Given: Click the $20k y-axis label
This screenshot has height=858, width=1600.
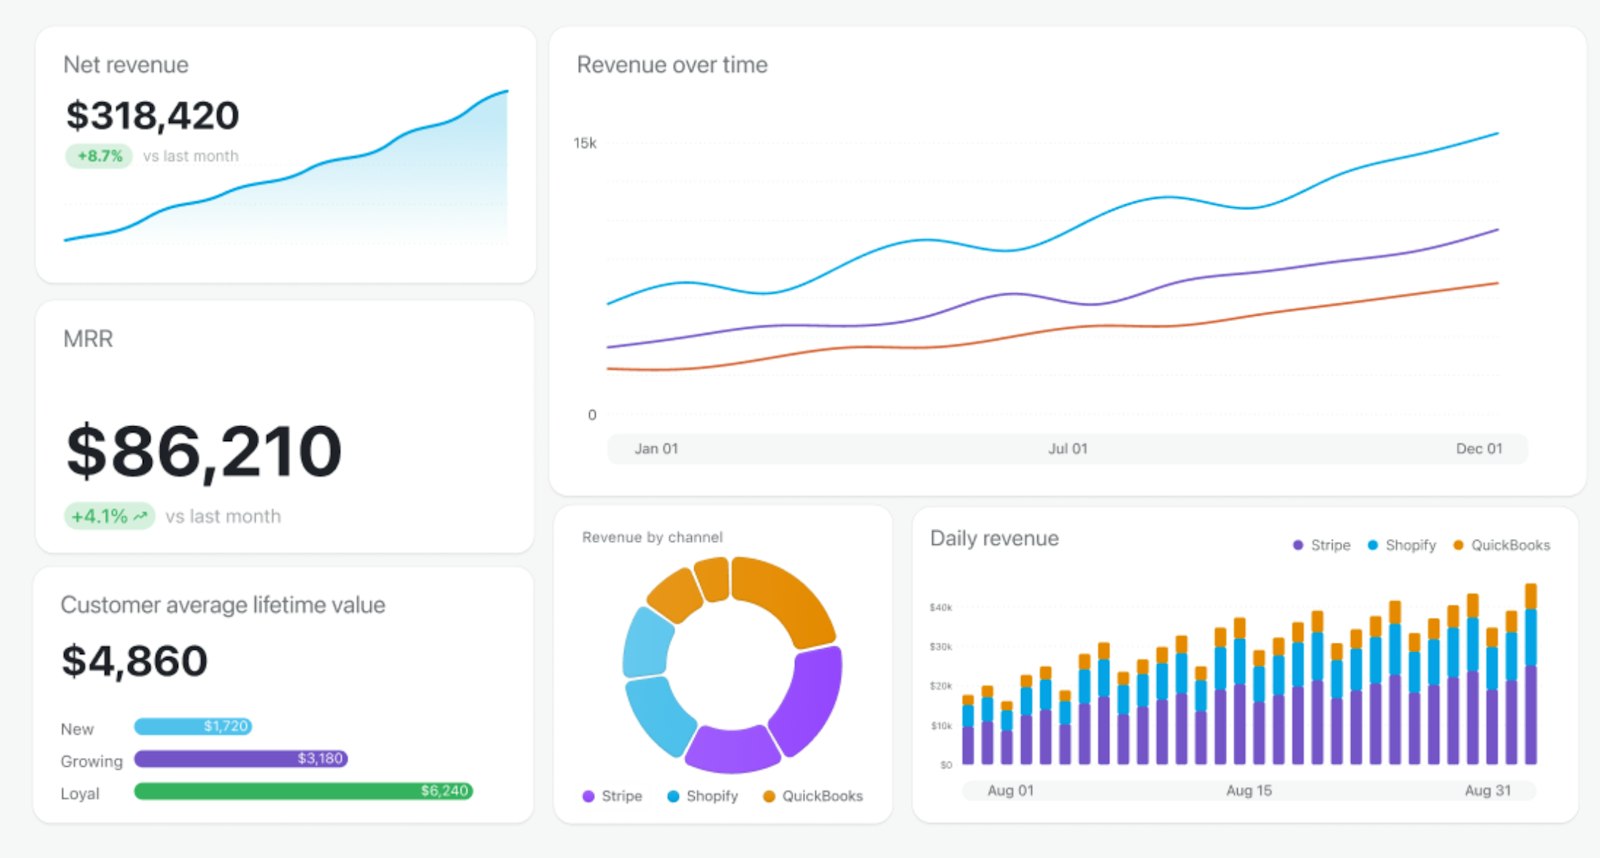Looking at the screenshot, I should 940,686.
